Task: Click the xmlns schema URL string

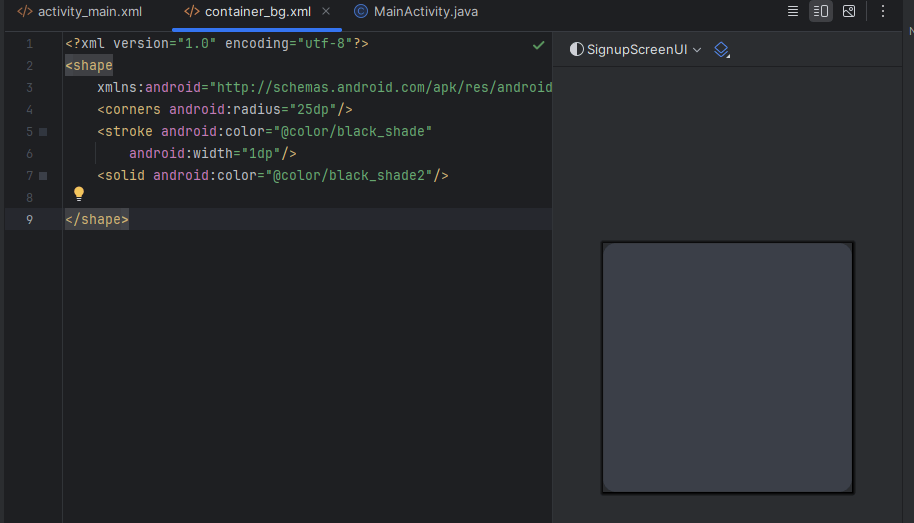Action: click(x=381, y=87)
